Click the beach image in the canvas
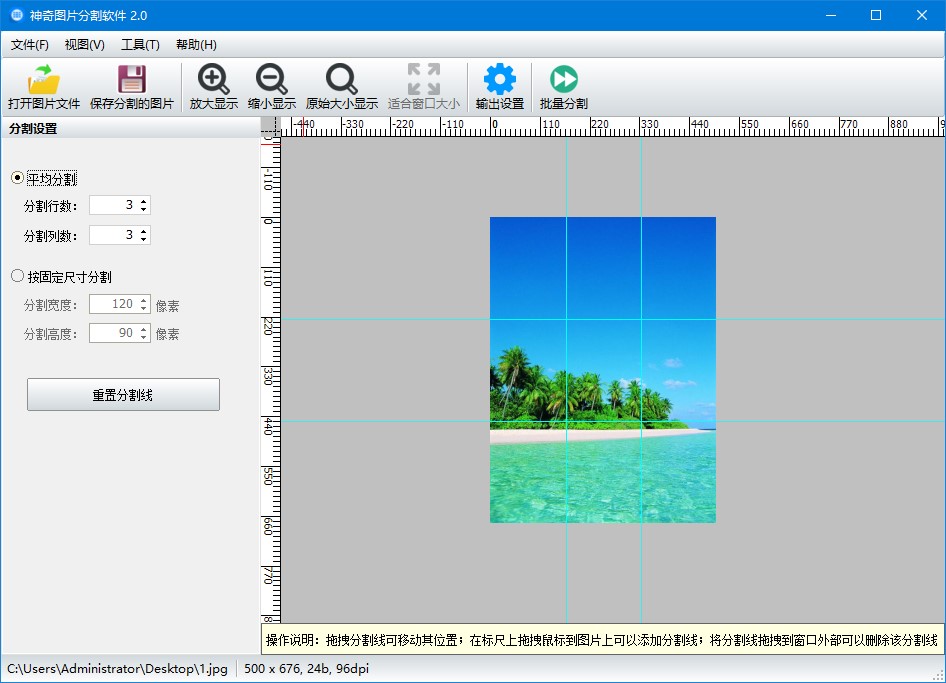This screenshot has width=946, height=683. [602, 370]
